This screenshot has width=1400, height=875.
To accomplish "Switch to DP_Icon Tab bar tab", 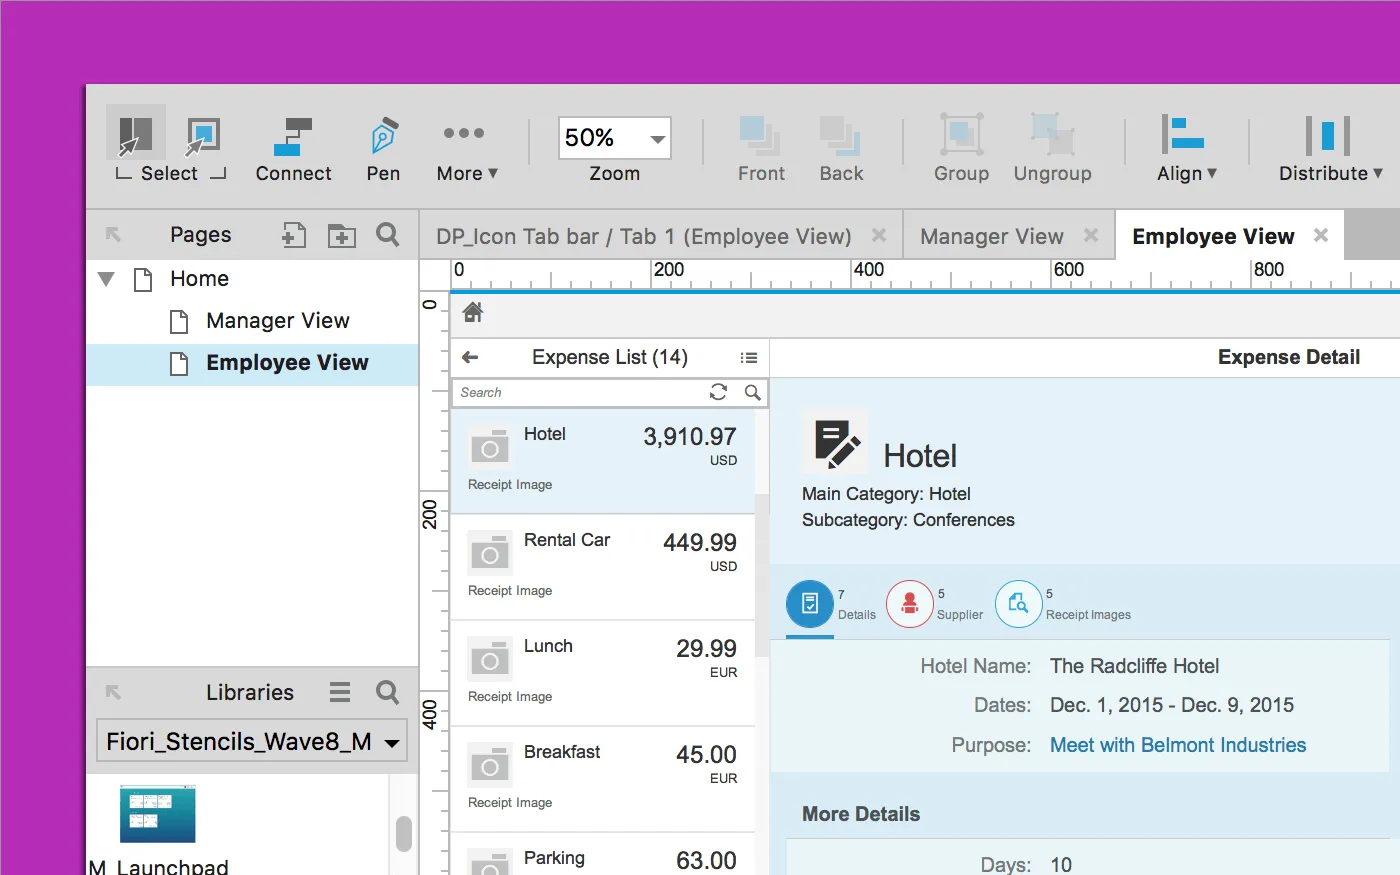I will click(643, 237).
